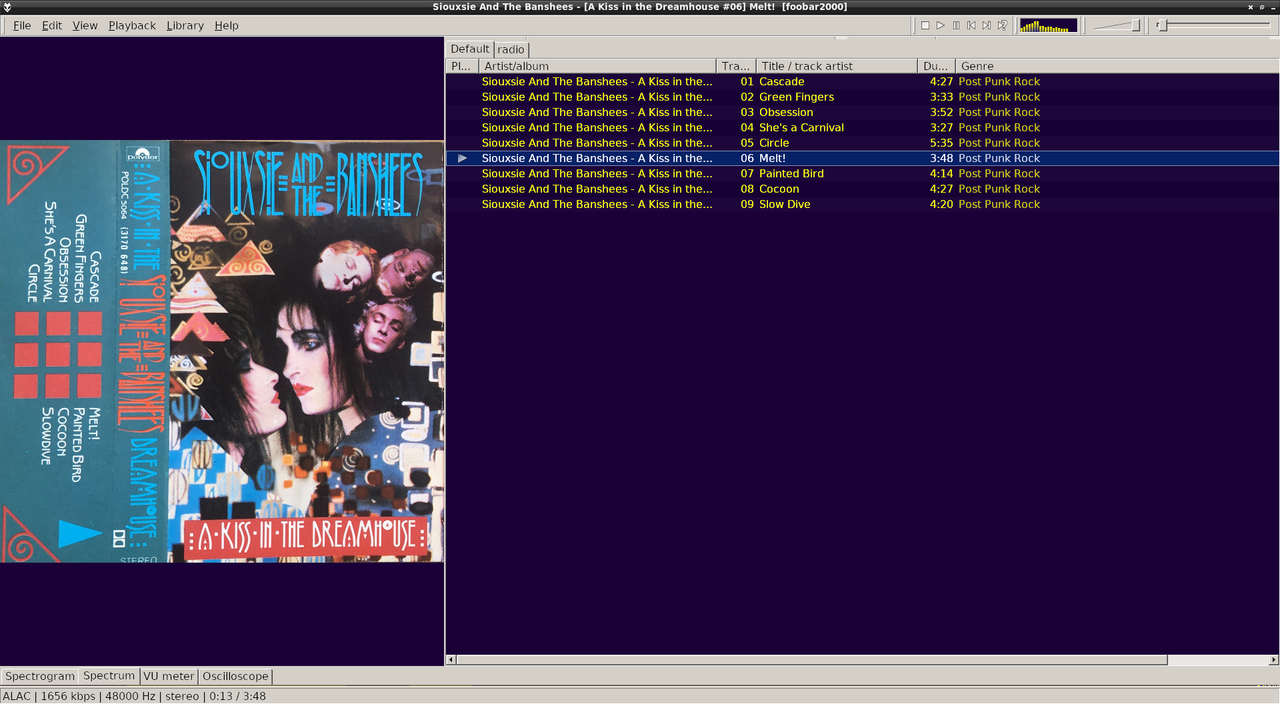Select track 01 Cascade
Image resolution: width=1280 pixels, height=704 pixels.
(x=862, y=82)
